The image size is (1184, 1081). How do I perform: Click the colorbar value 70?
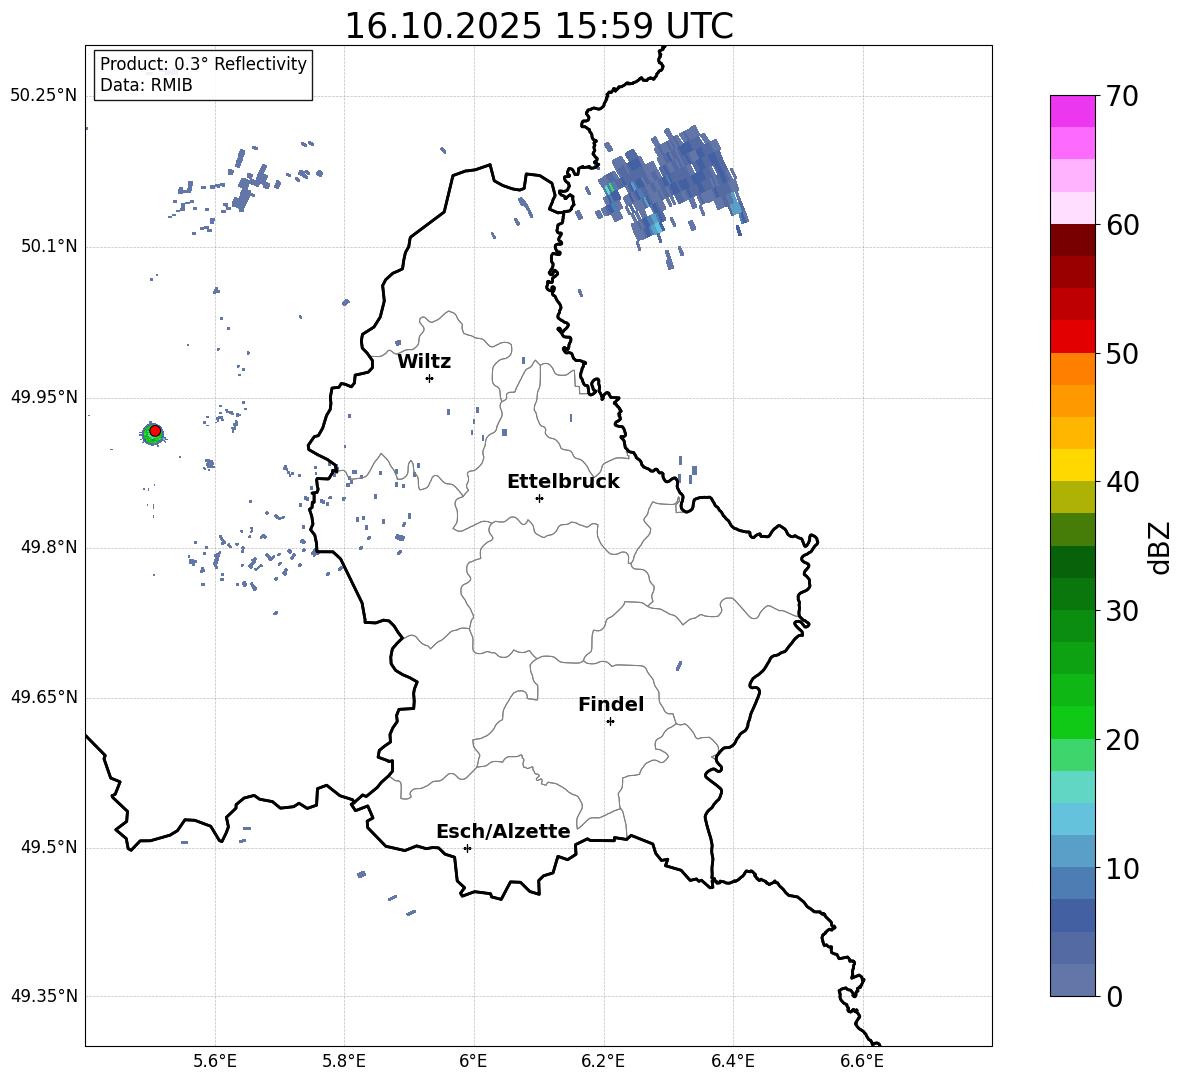click(1122, 96)
